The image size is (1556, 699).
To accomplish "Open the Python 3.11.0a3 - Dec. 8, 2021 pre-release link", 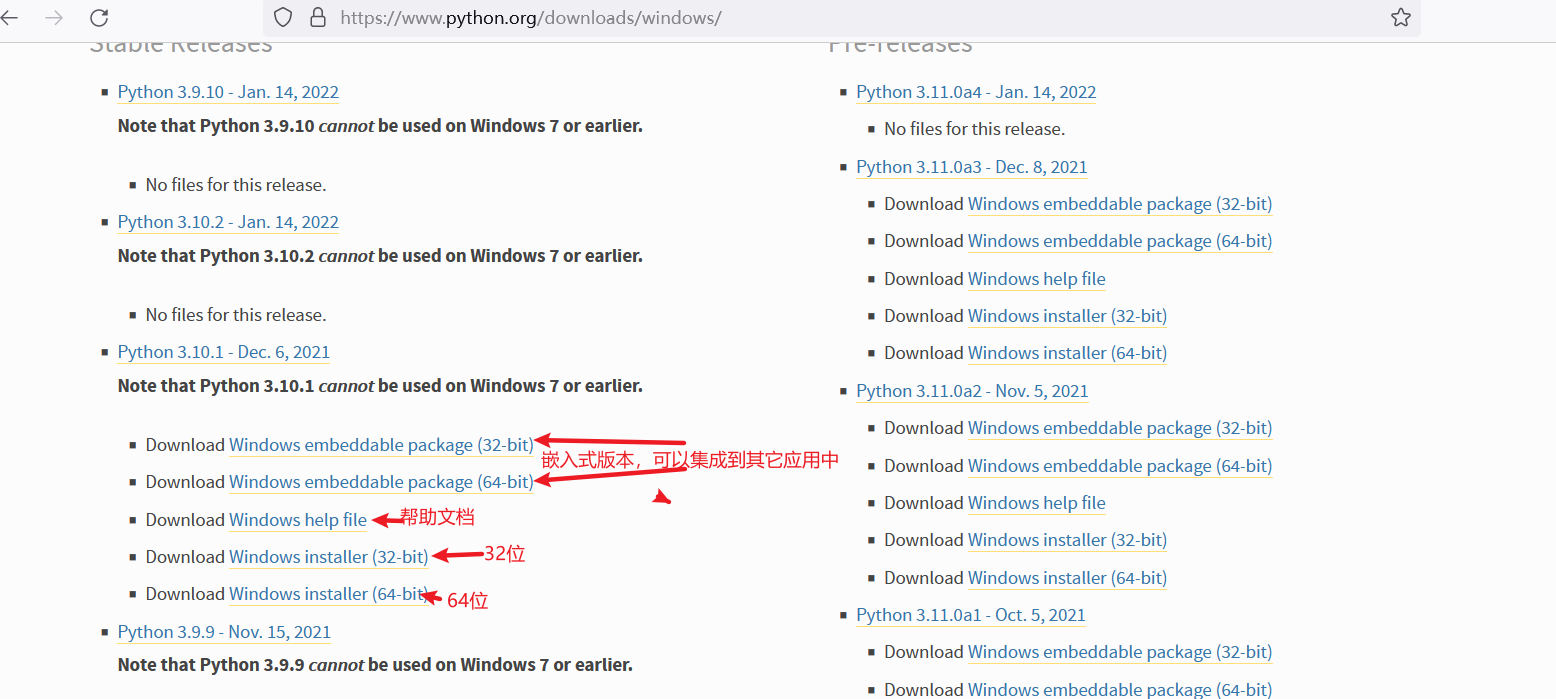I will pos(972,167).
